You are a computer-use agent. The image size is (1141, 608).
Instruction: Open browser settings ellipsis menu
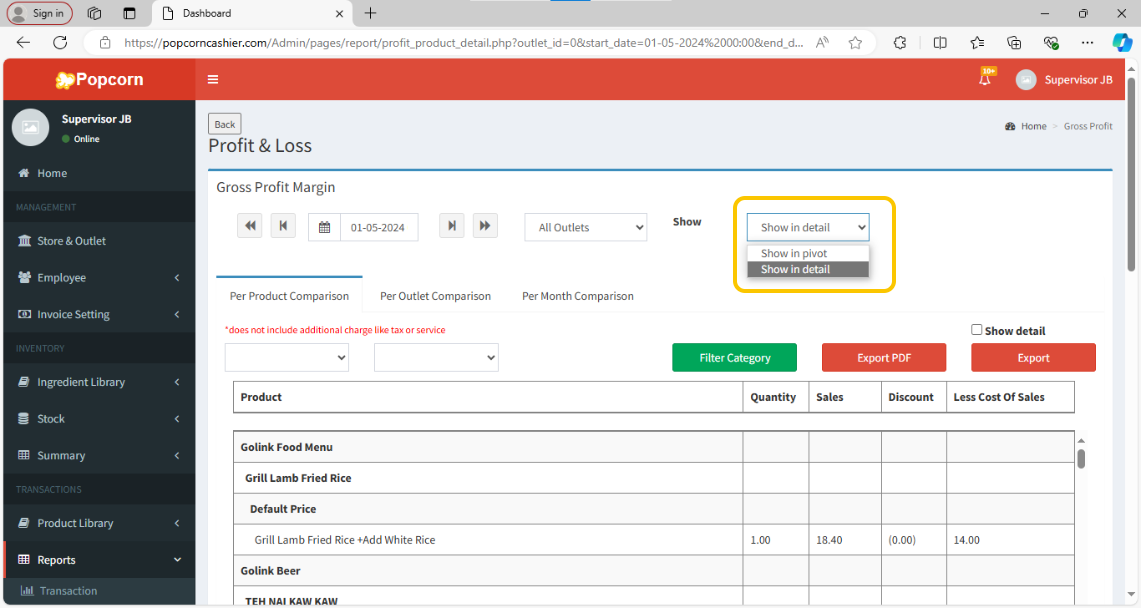tap(1087, 43)
